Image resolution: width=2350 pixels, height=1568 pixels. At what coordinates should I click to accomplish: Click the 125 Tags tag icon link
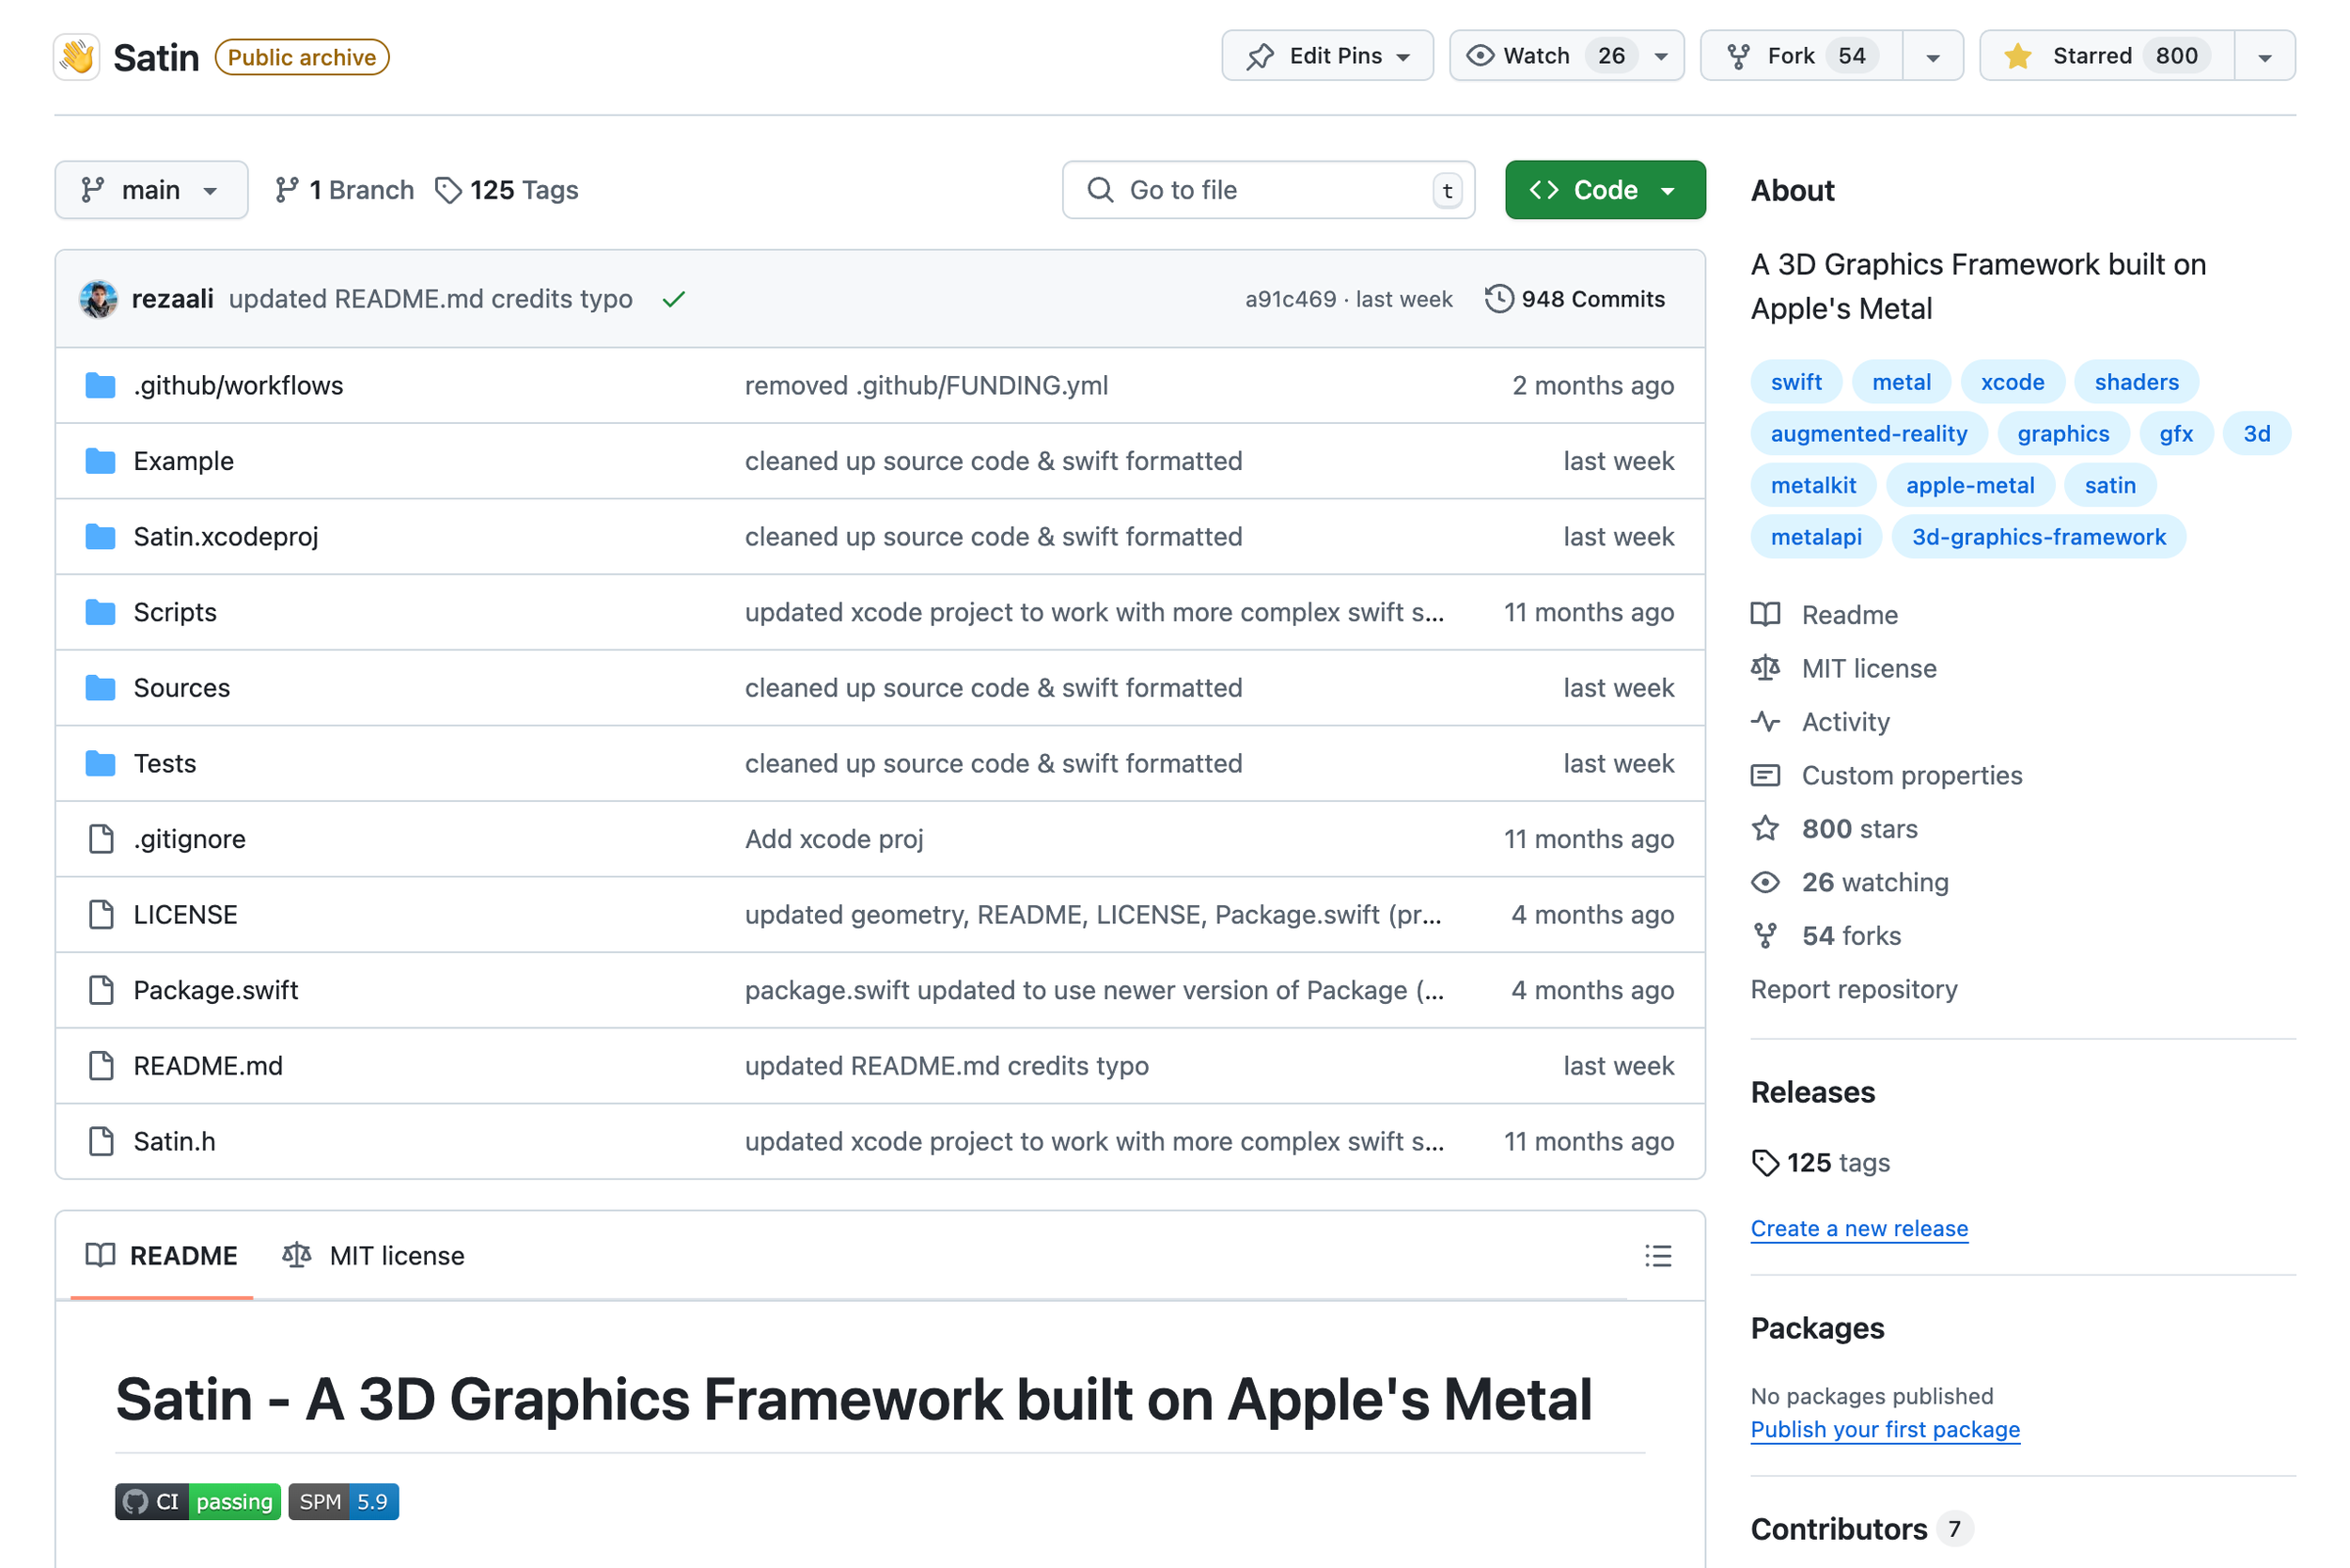(x=507, y=190)
